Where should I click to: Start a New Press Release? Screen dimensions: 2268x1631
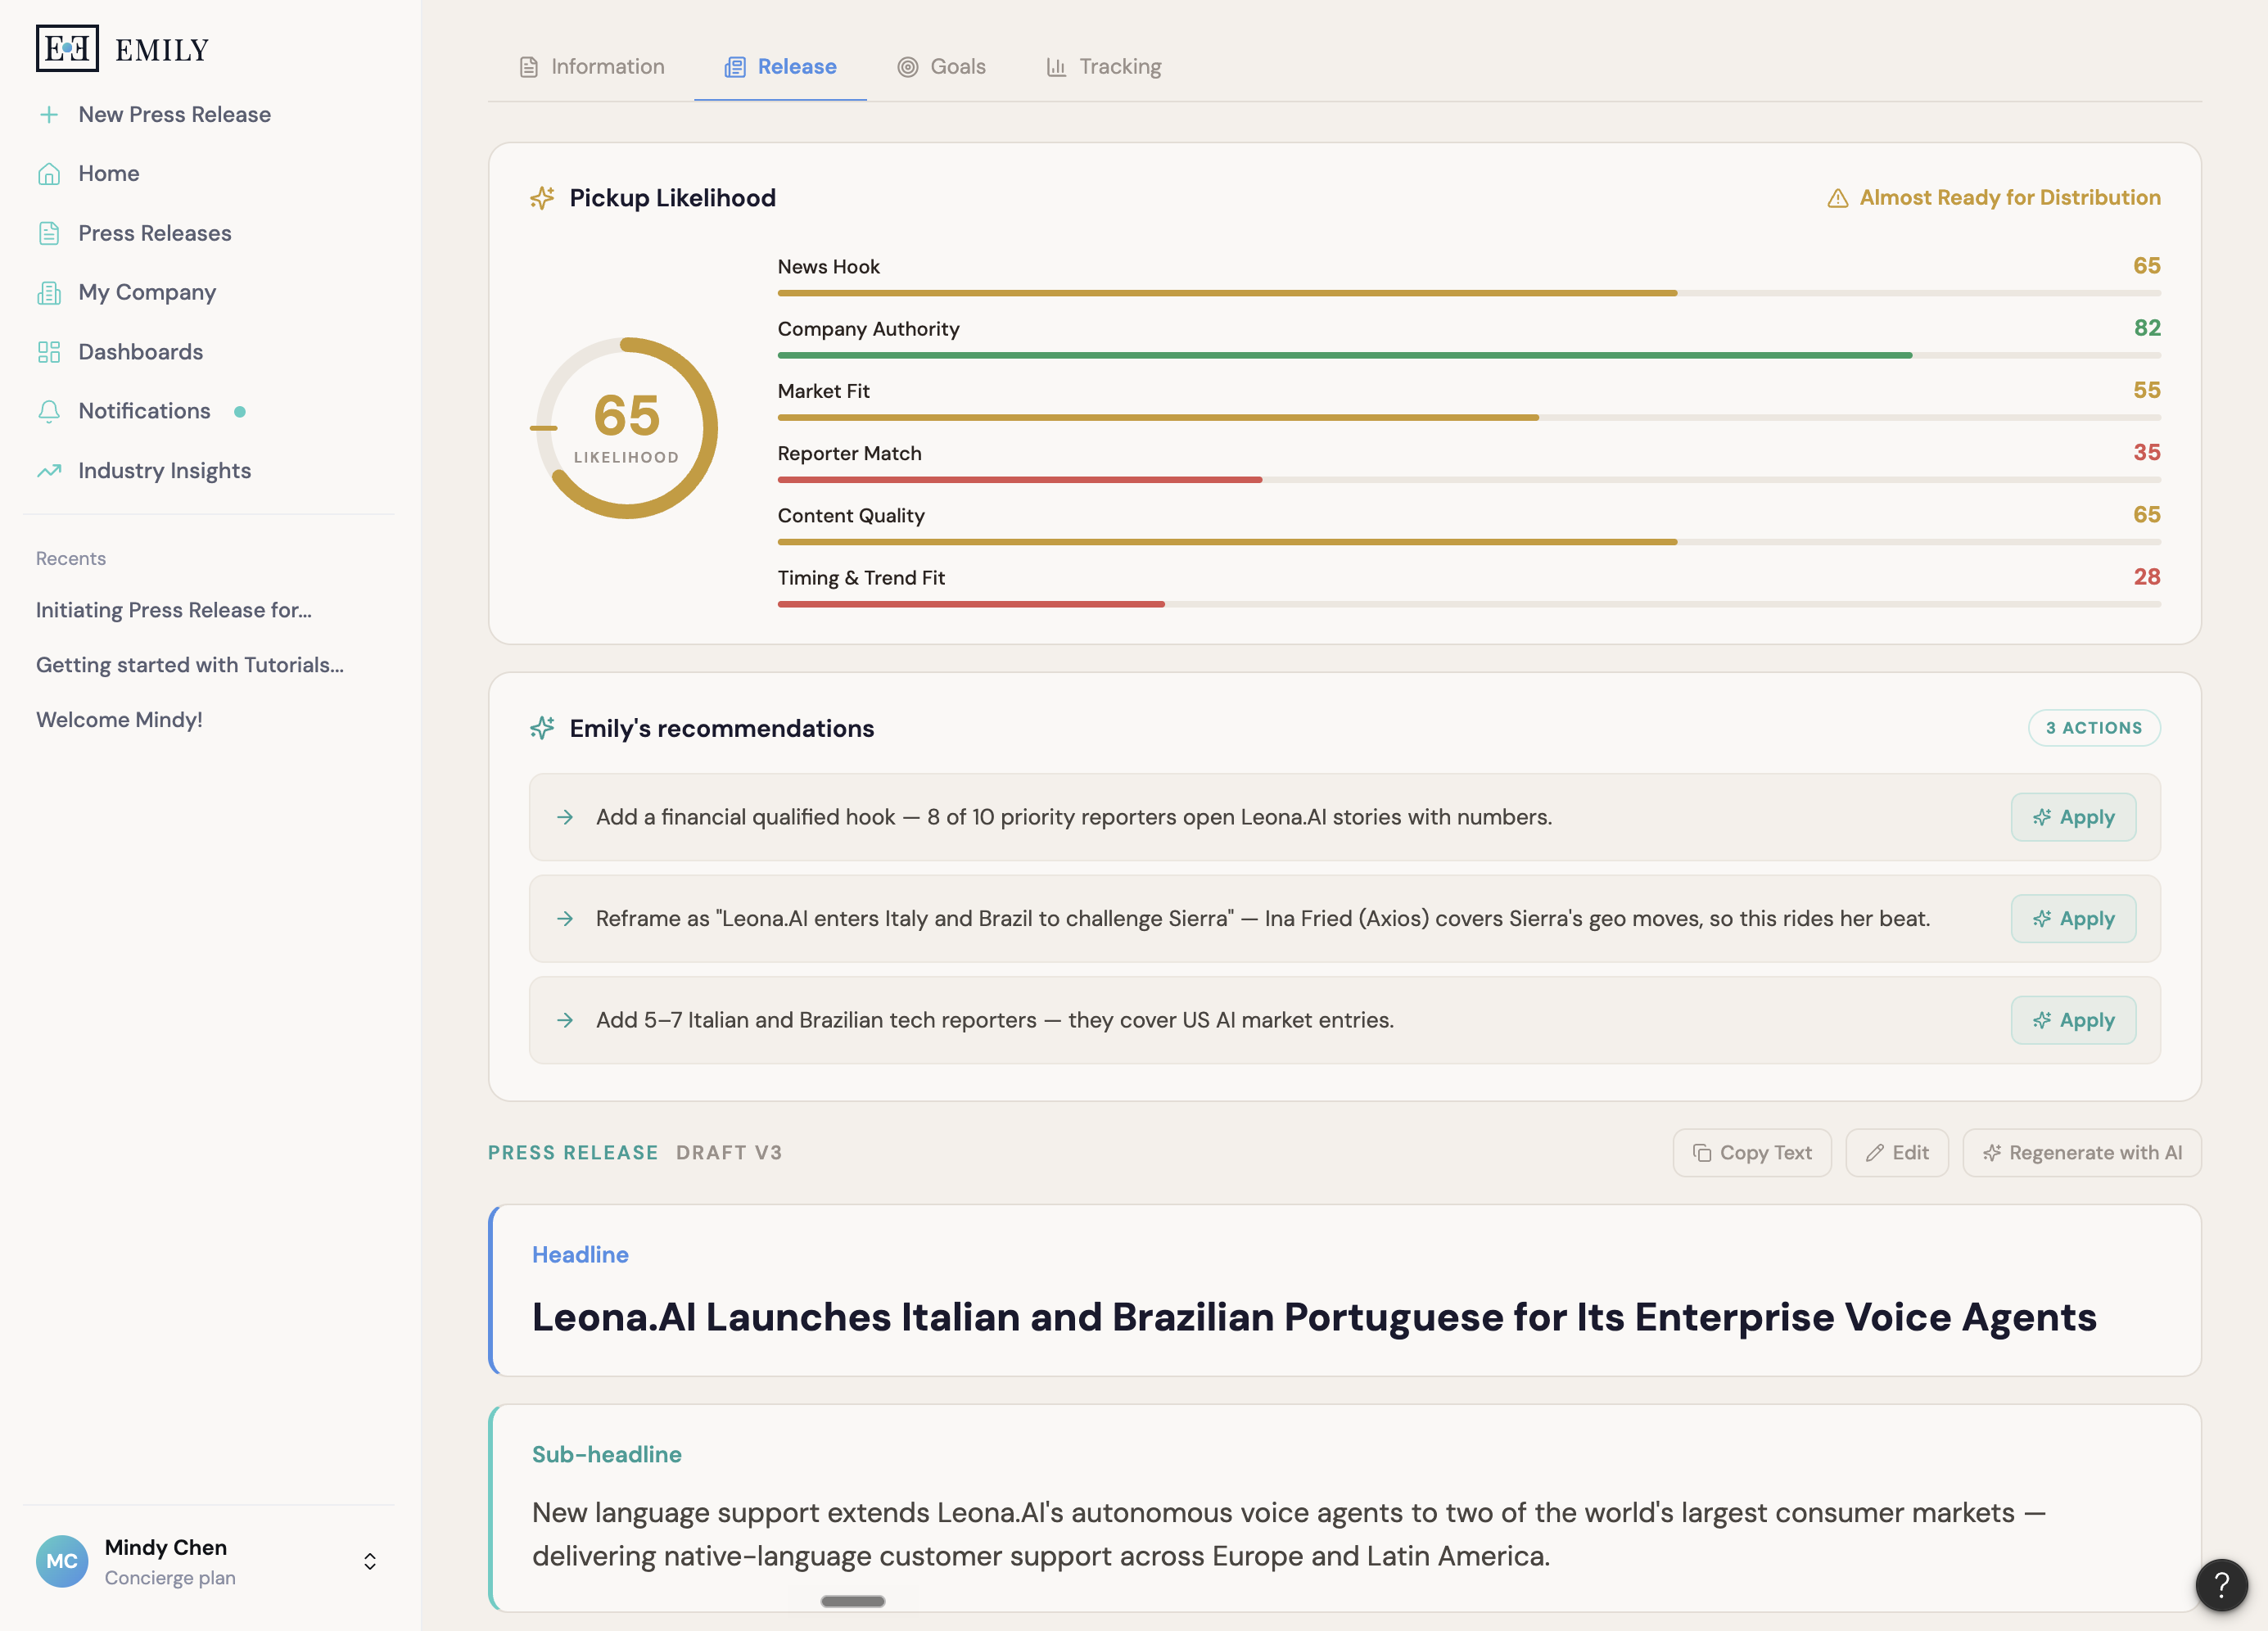[175, 114]
